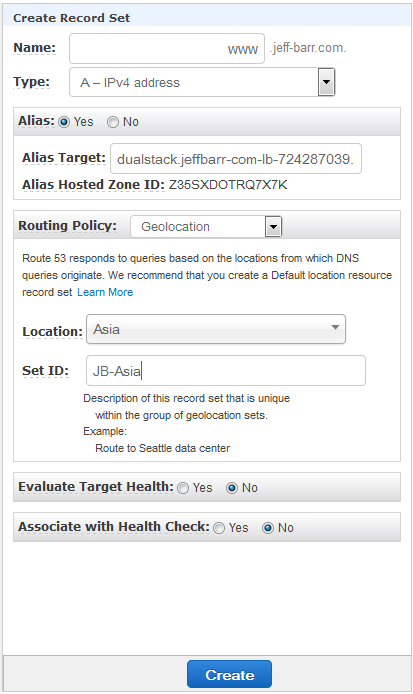
Task: Click the Alias Hosted Zone ID label
Action: (93, 185)
